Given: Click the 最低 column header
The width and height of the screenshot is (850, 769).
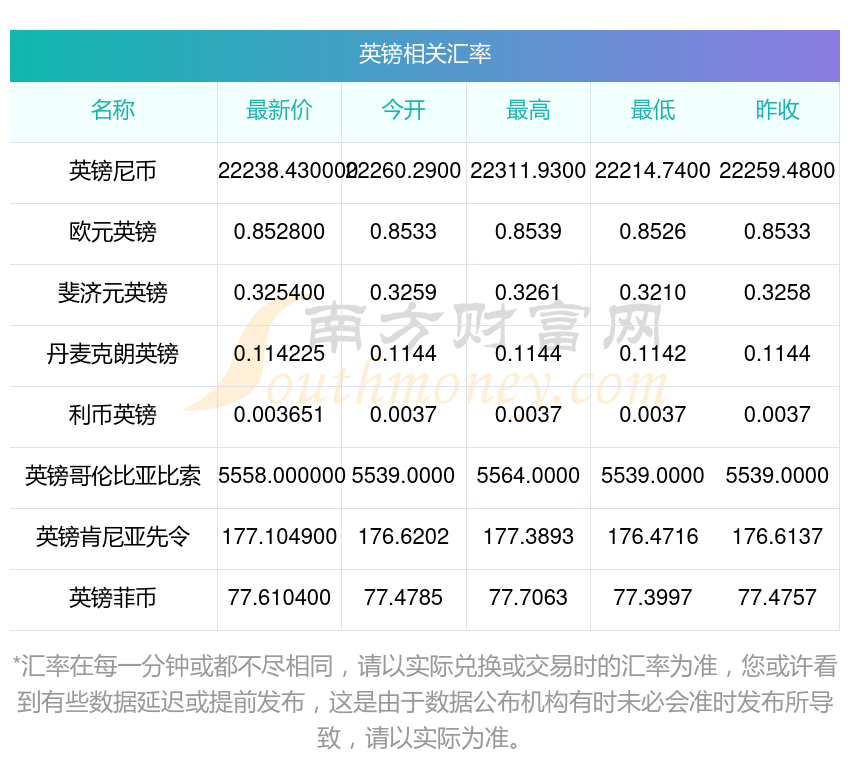Looking at the screenshot, I should pyautogui.click(x=653, y=110).
